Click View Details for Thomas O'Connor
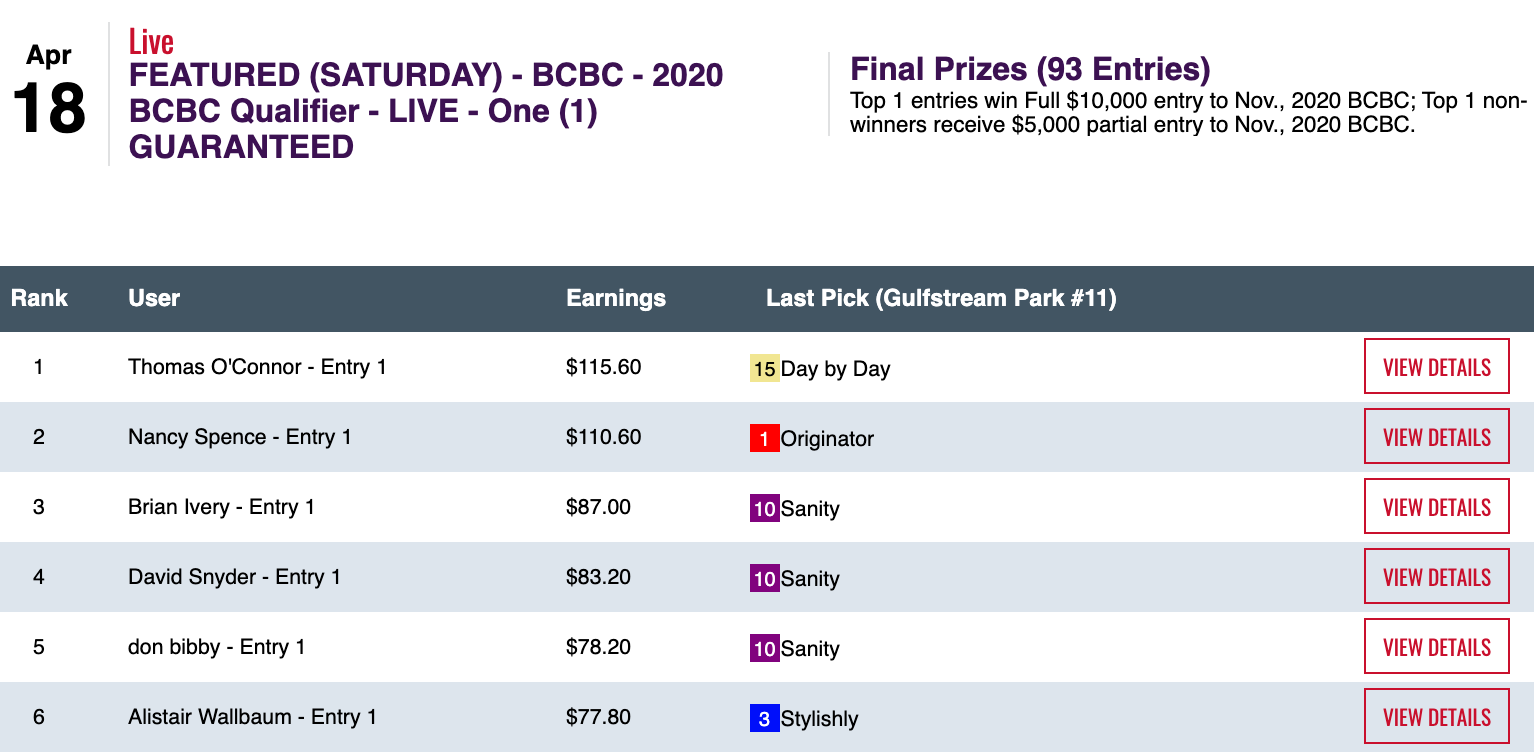1534x752 pixels. (1436, 367)
